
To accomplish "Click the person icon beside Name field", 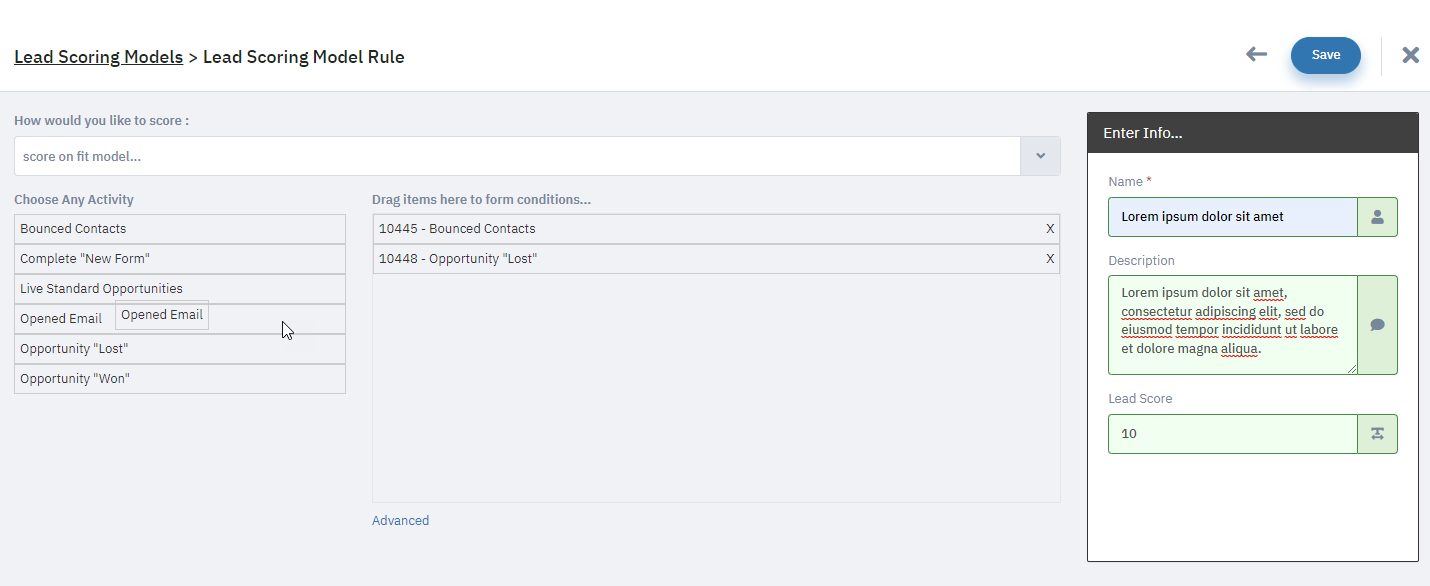I will click(x=1377, y=217).
